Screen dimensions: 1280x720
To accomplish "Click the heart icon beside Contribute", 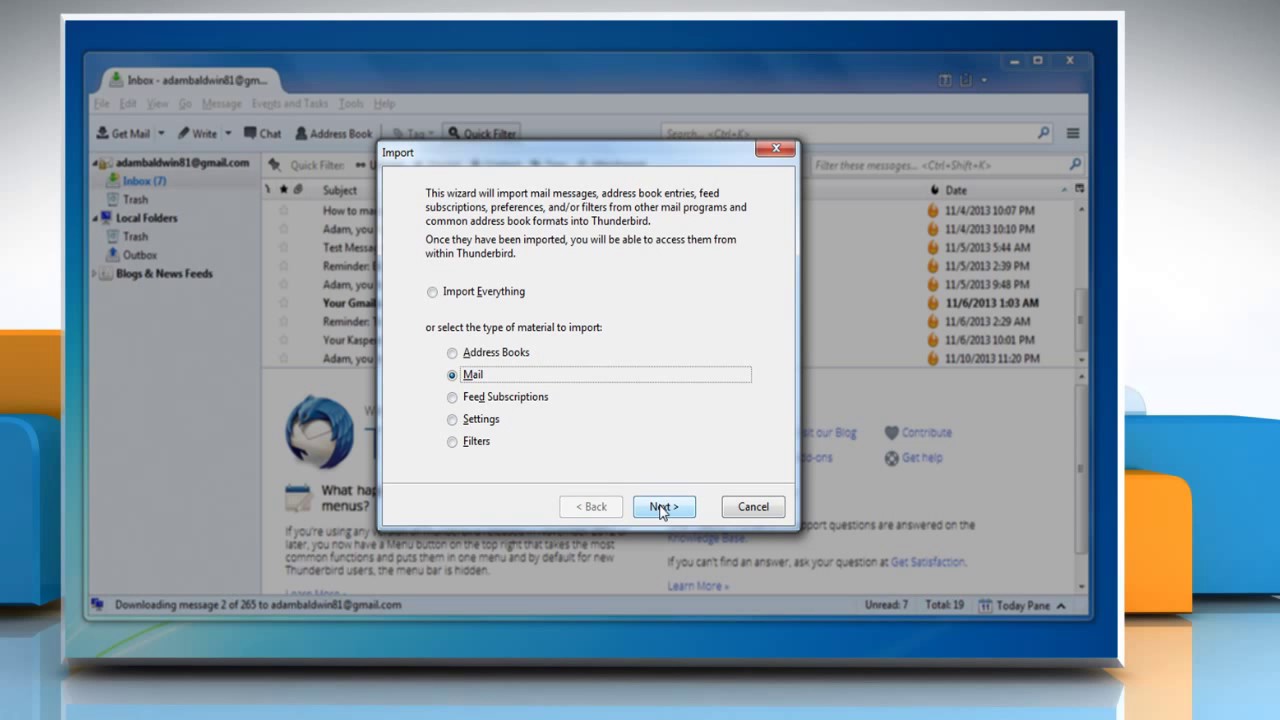I will point(892,433).
